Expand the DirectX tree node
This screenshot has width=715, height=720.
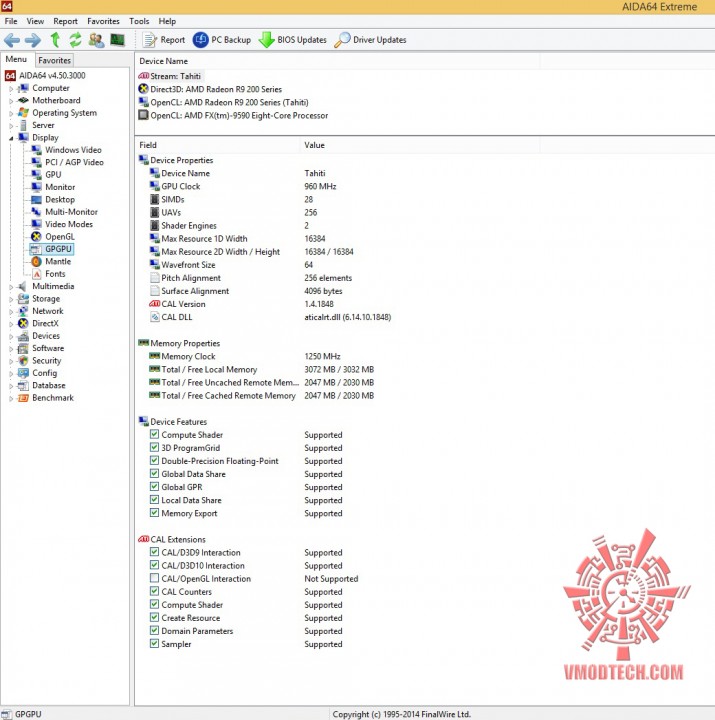[11, 324]
